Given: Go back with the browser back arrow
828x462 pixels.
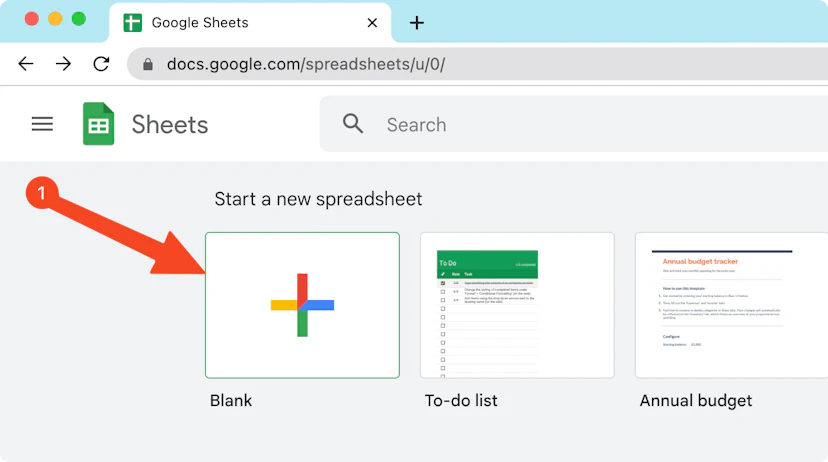Looking at the screenshot, I should coord(25,64).
